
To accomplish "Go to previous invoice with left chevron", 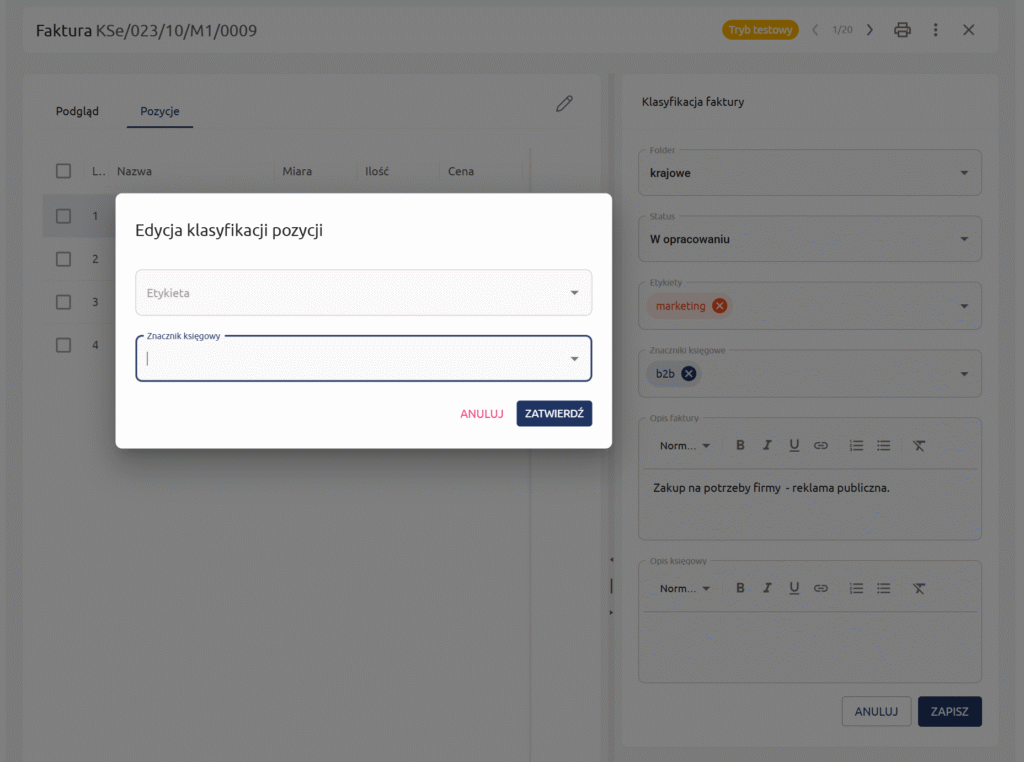I will pyautogui.click(x=815, y=30).
